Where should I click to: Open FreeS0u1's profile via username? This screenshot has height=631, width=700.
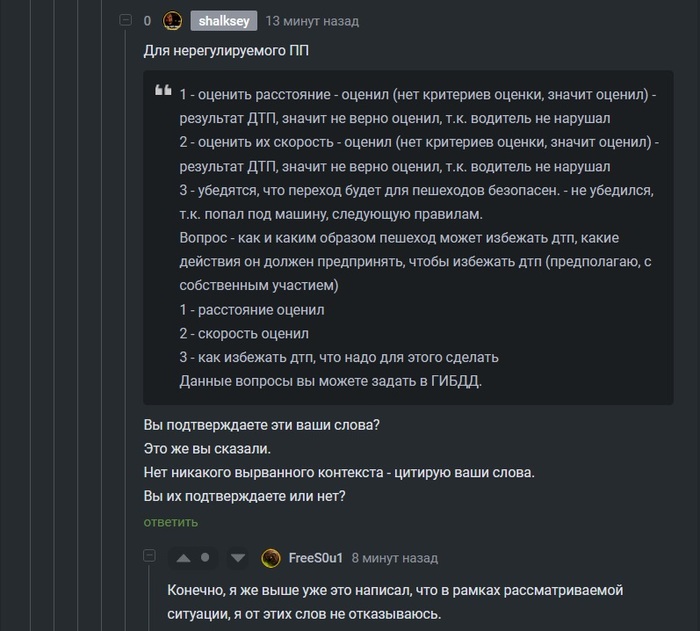click(x=315, y=558)
